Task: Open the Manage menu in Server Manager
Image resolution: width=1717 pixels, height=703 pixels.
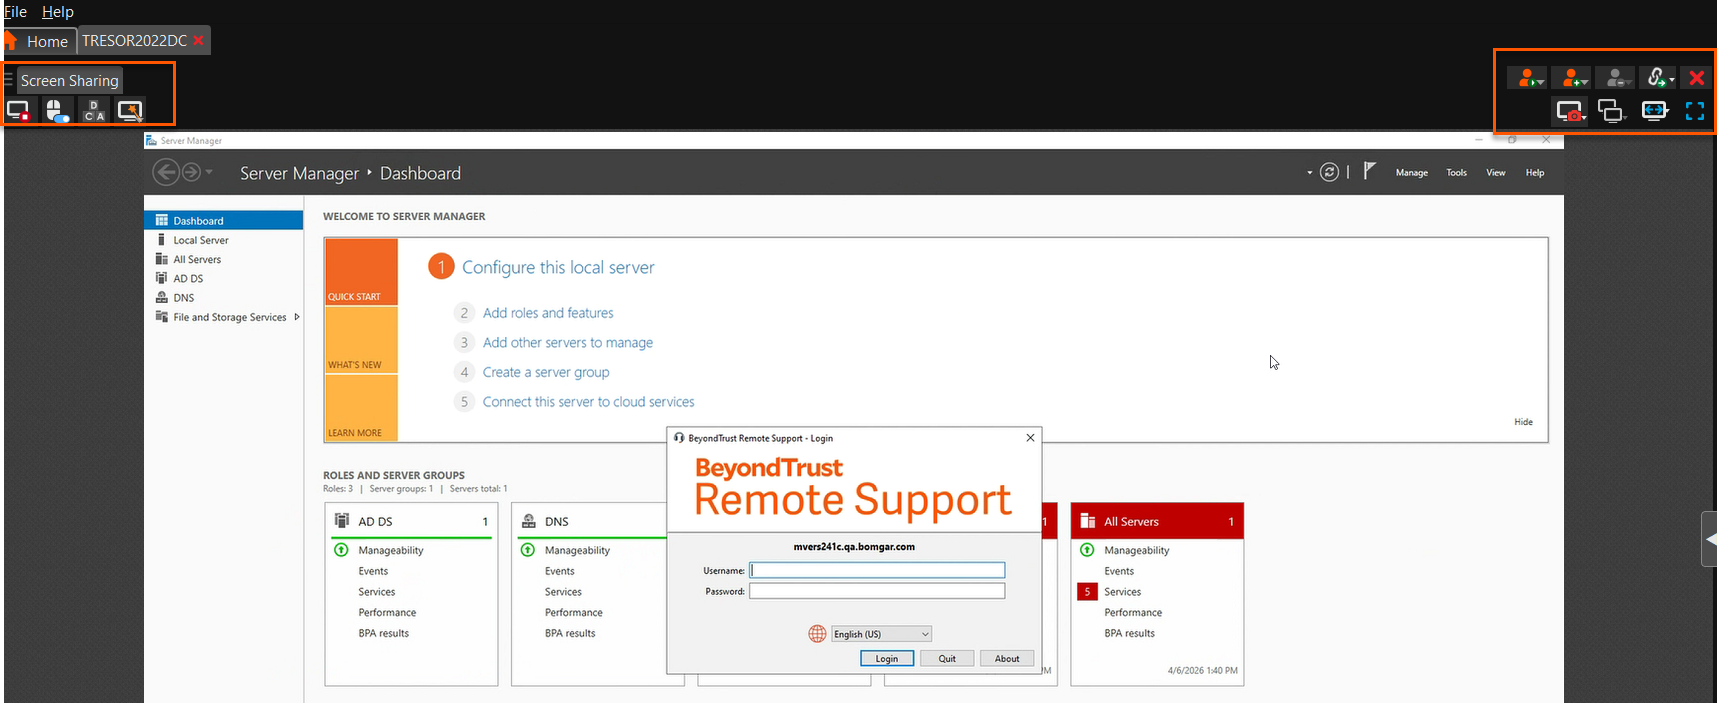Action: tap(1412, 173)
